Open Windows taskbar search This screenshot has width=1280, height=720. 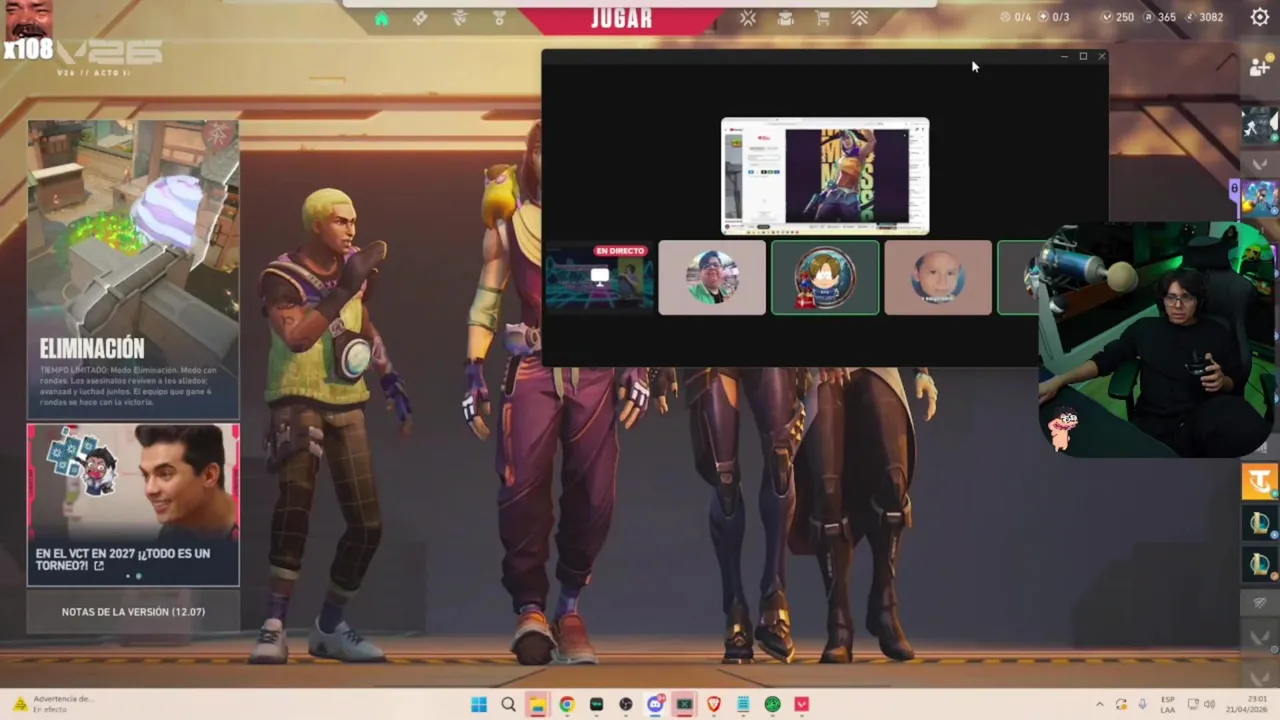tap(508, 704)
